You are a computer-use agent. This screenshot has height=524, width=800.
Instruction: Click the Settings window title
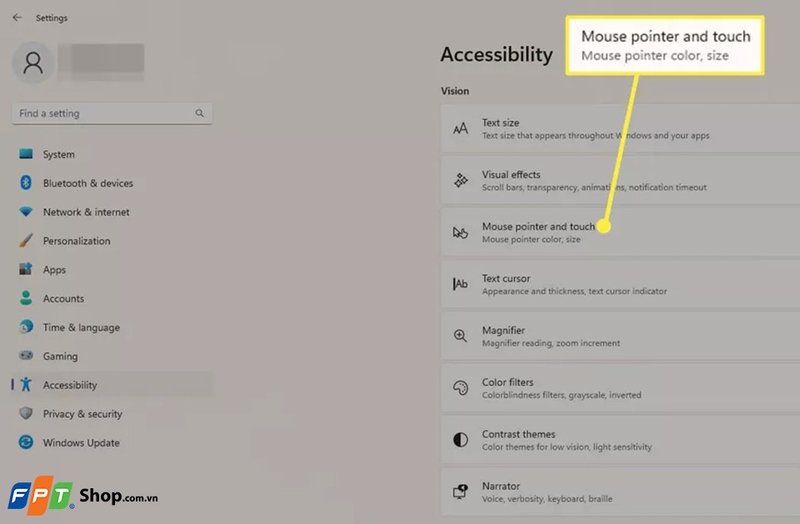coord(52,18)
